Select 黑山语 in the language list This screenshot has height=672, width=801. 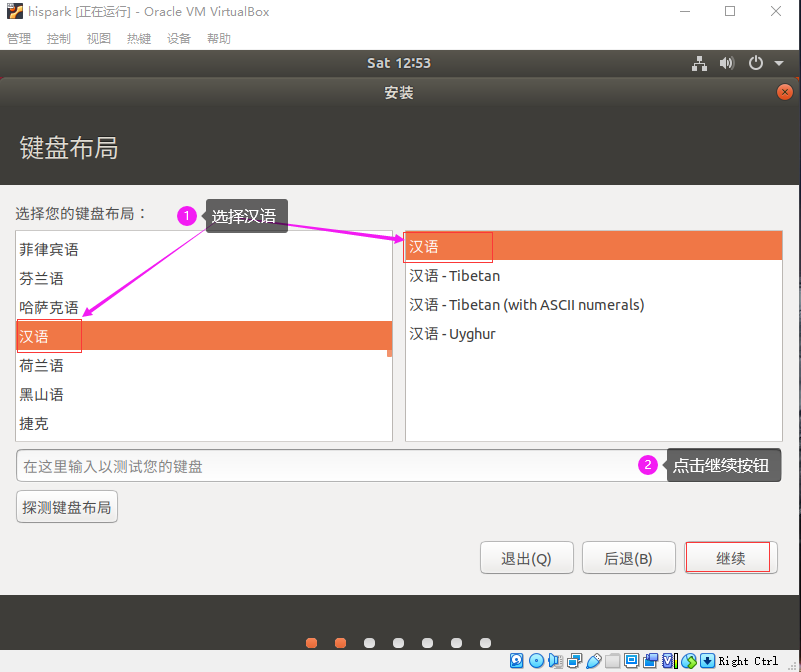[x=204, y=395]
